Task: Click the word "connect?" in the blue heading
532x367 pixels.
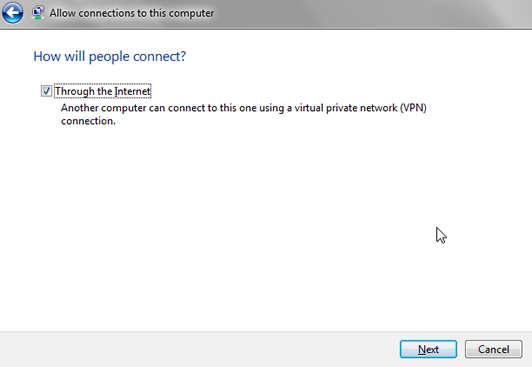Action: [159, 56]
